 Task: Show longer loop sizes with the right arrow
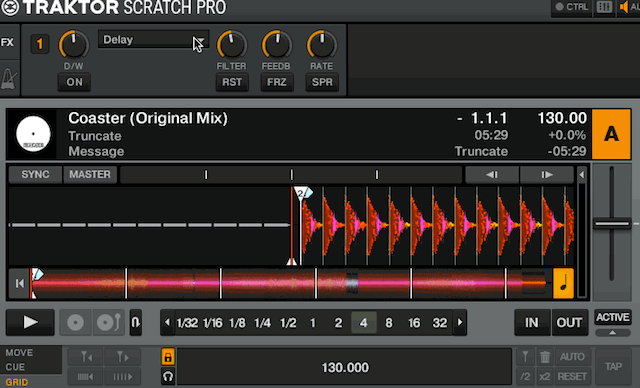[x=460, y=322]
